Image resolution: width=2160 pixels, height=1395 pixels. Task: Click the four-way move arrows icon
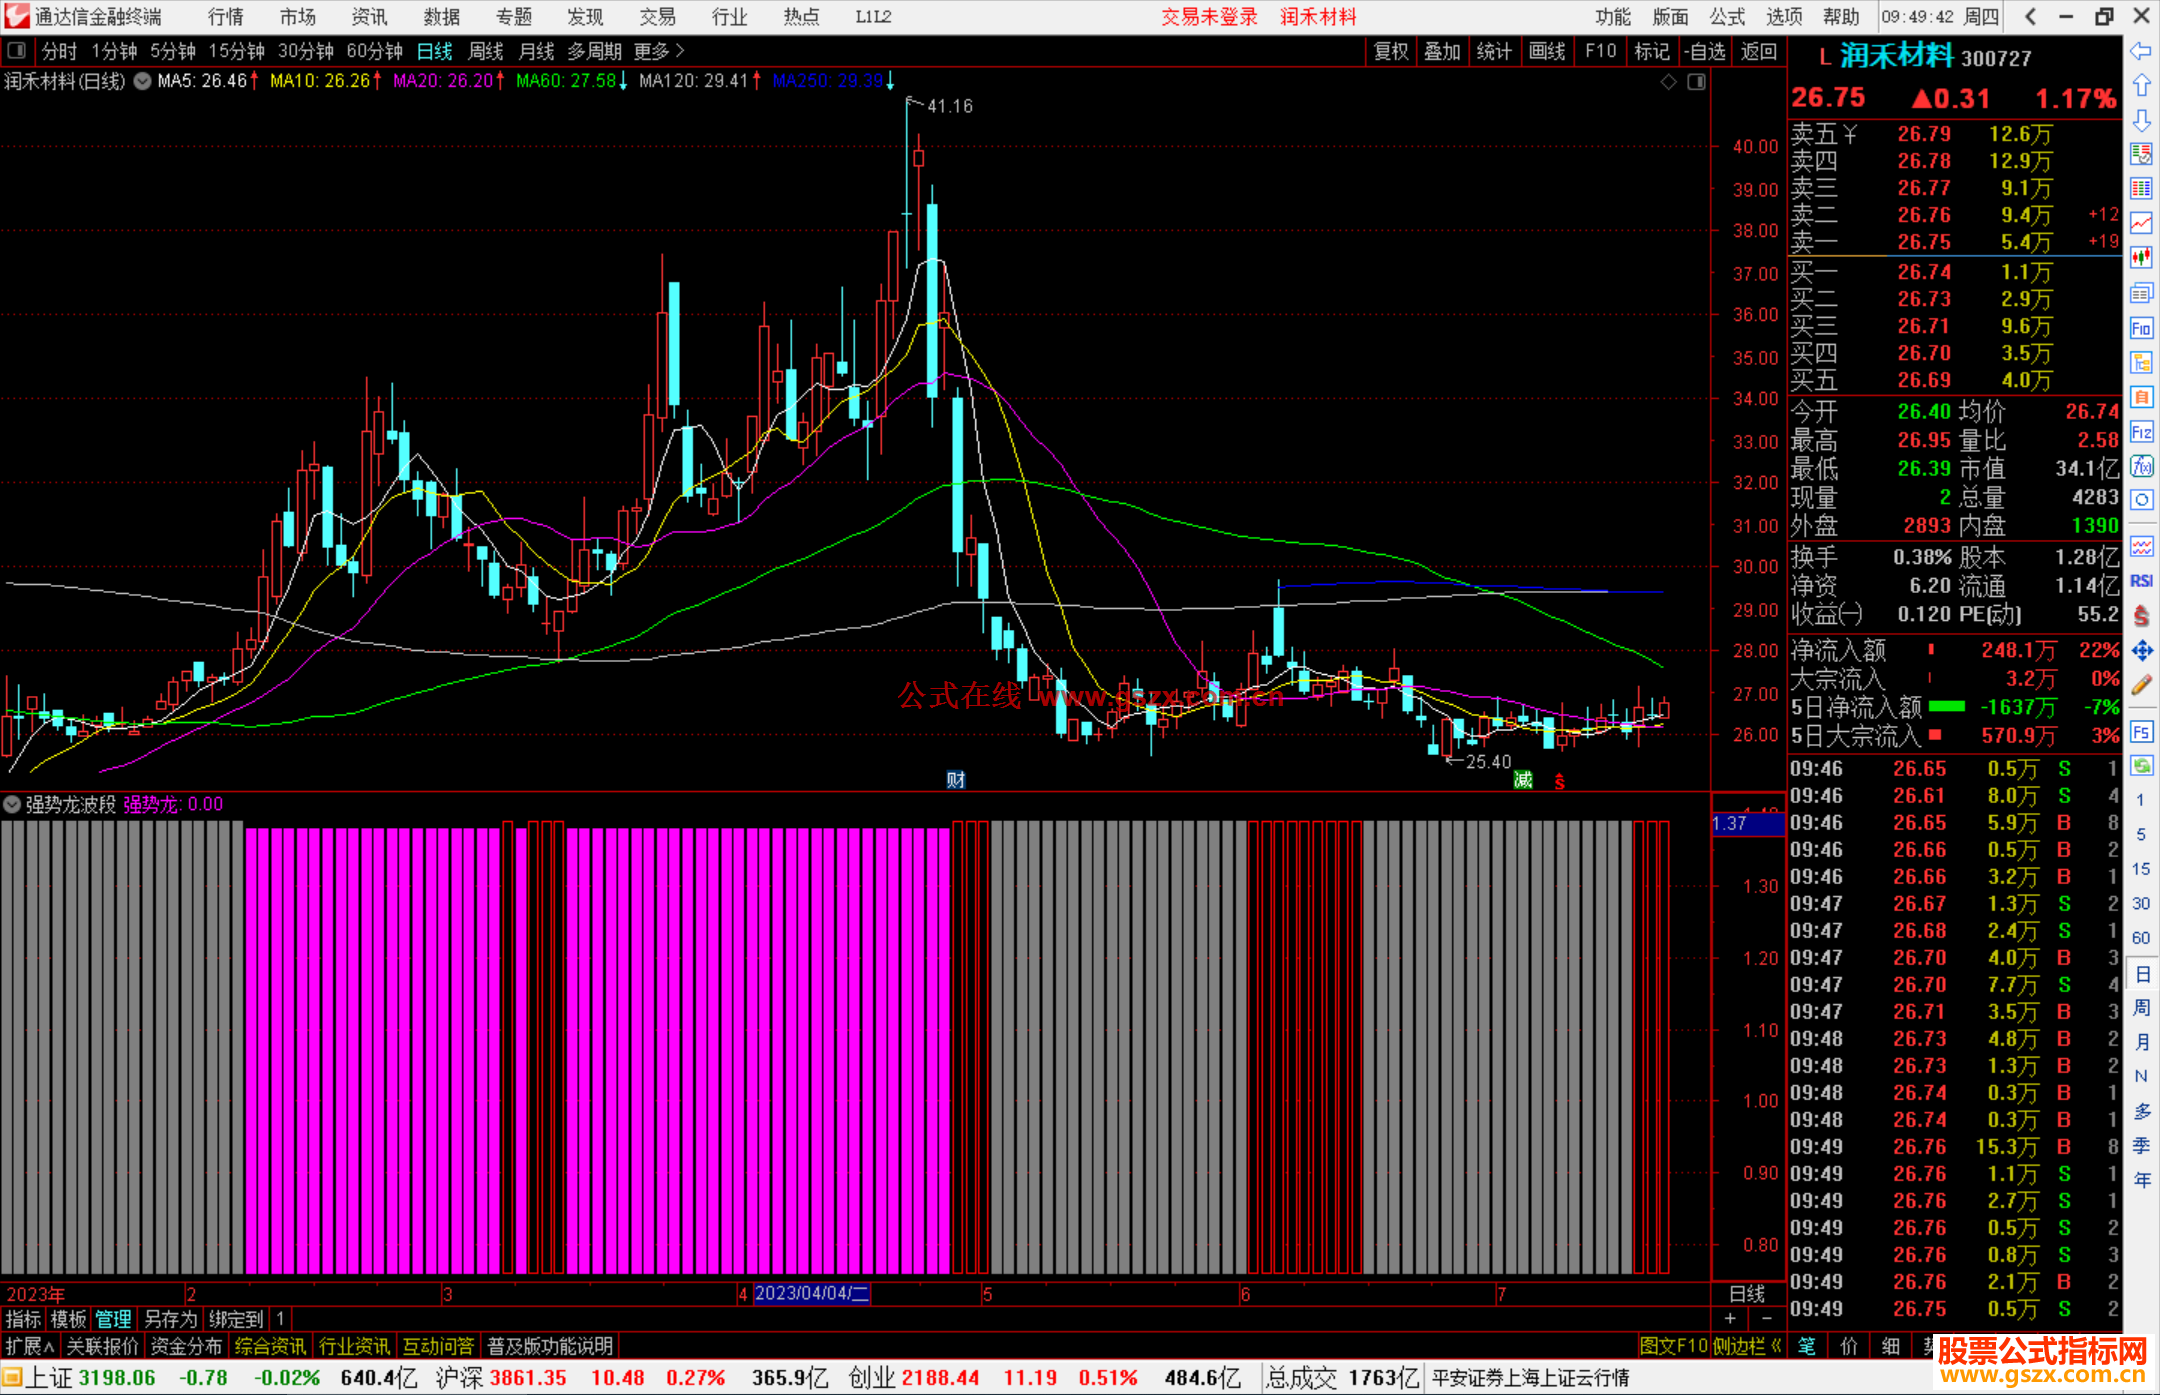tap(2141, 651)
